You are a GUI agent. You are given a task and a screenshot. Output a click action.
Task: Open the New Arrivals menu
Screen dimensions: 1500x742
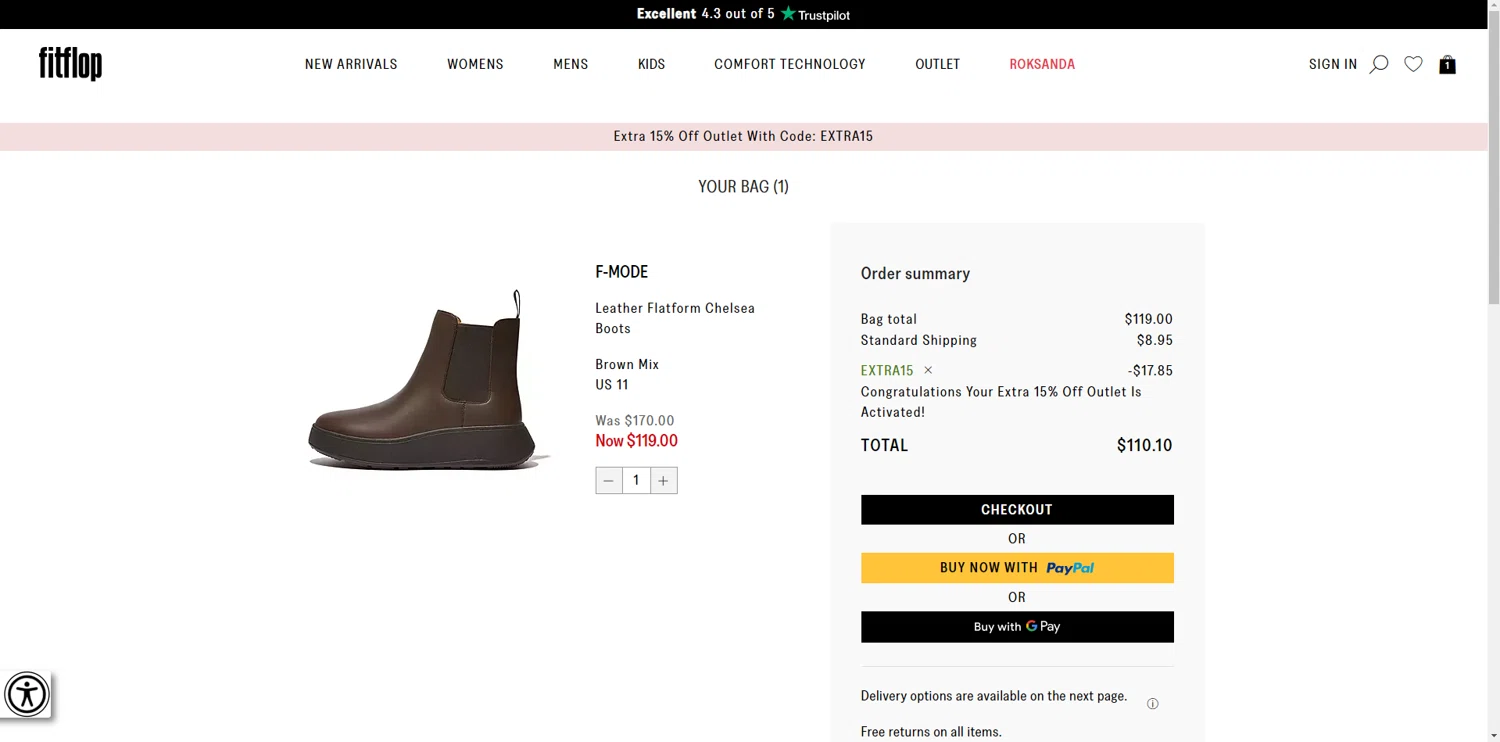pyautogui.click(x=351, y=64)
